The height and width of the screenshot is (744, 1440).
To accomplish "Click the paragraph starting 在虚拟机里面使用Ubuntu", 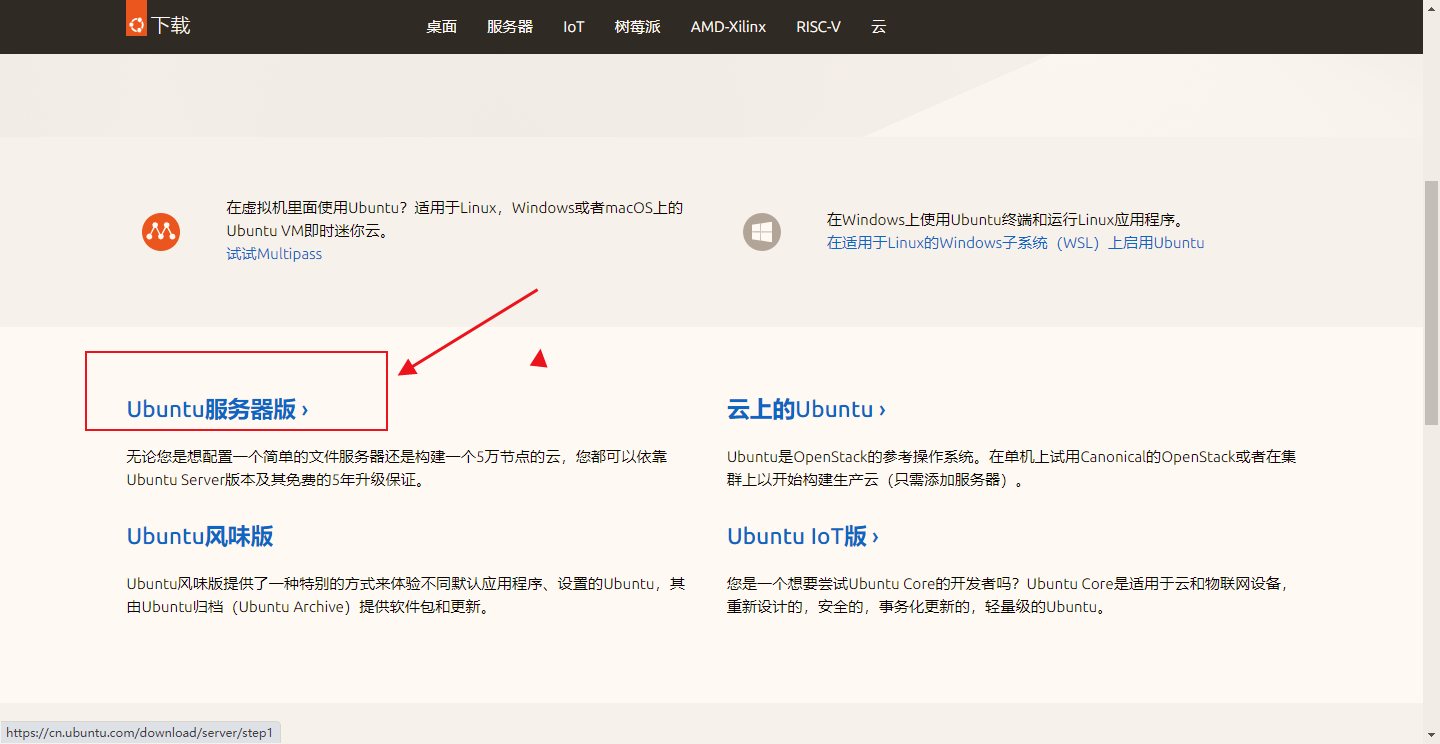I will pos(455,220).
